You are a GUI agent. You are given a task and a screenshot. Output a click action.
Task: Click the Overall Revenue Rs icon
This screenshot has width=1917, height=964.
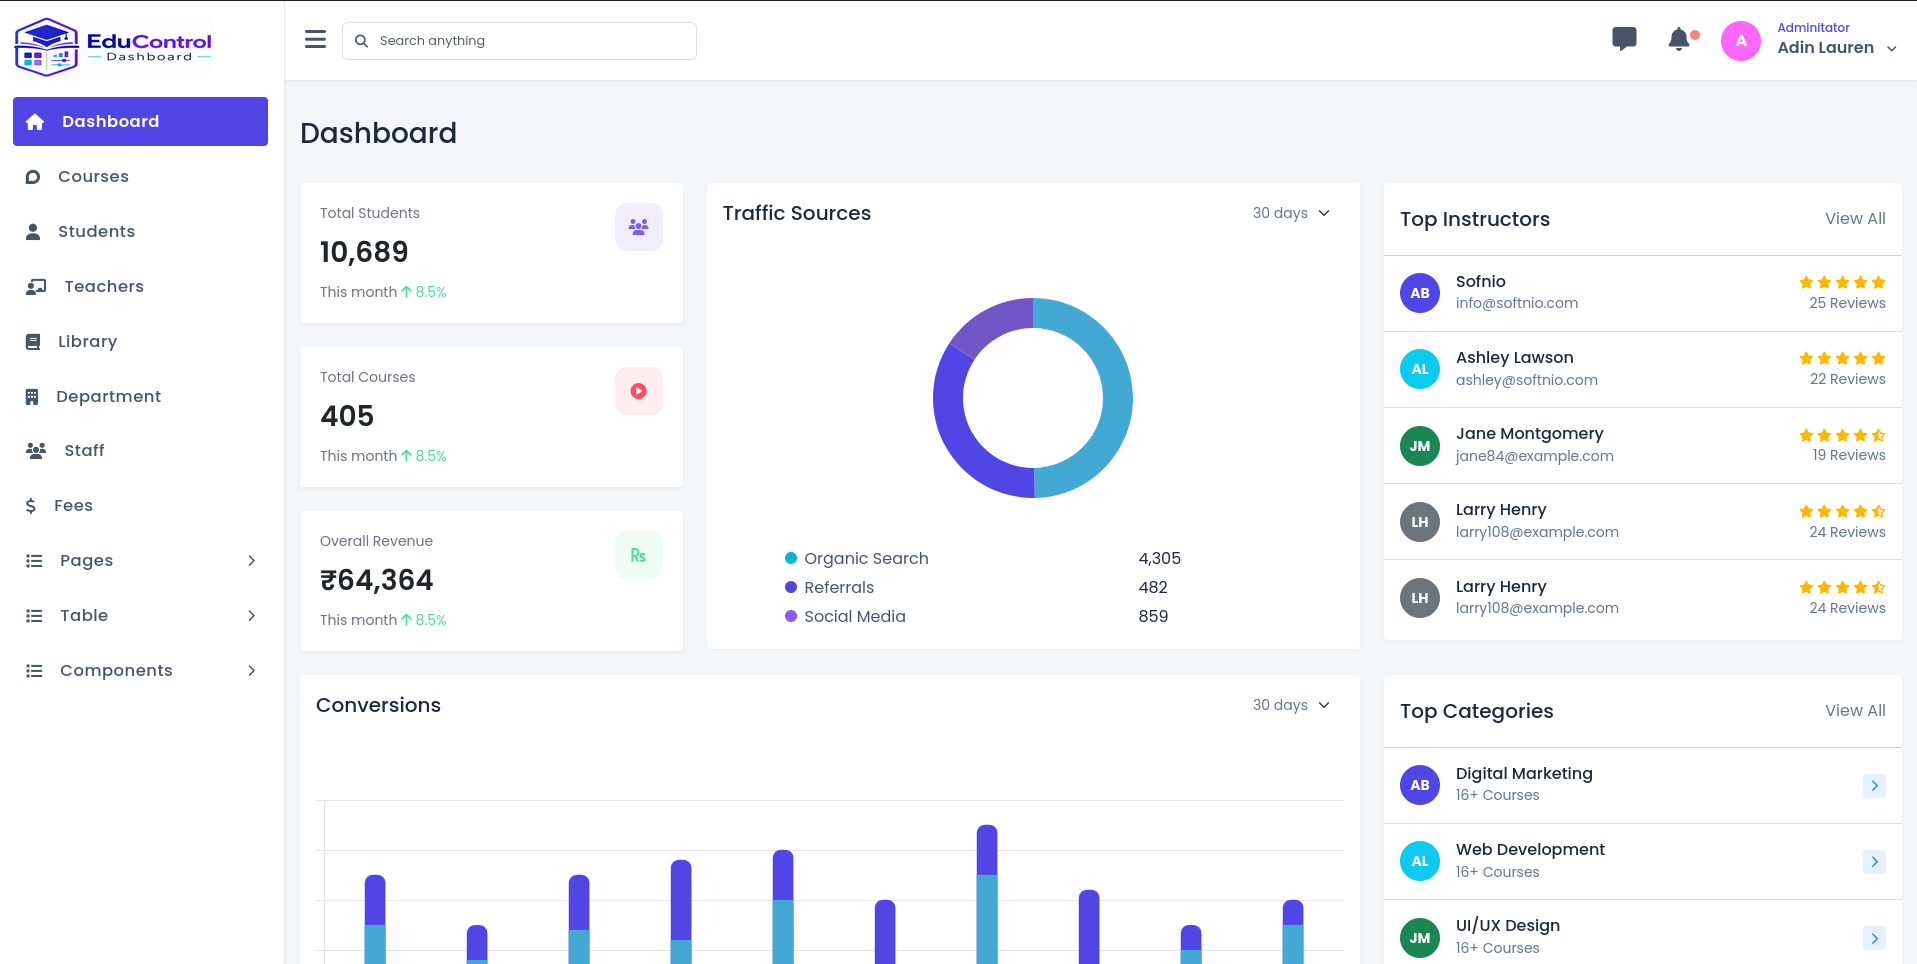(638, 555)
